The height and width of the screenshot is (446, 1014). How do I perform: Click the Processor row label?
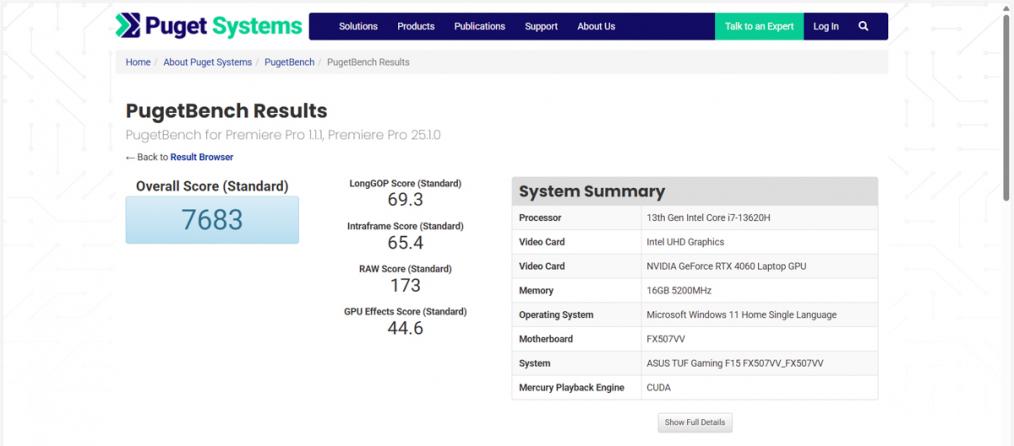click(x=540, y=218)
